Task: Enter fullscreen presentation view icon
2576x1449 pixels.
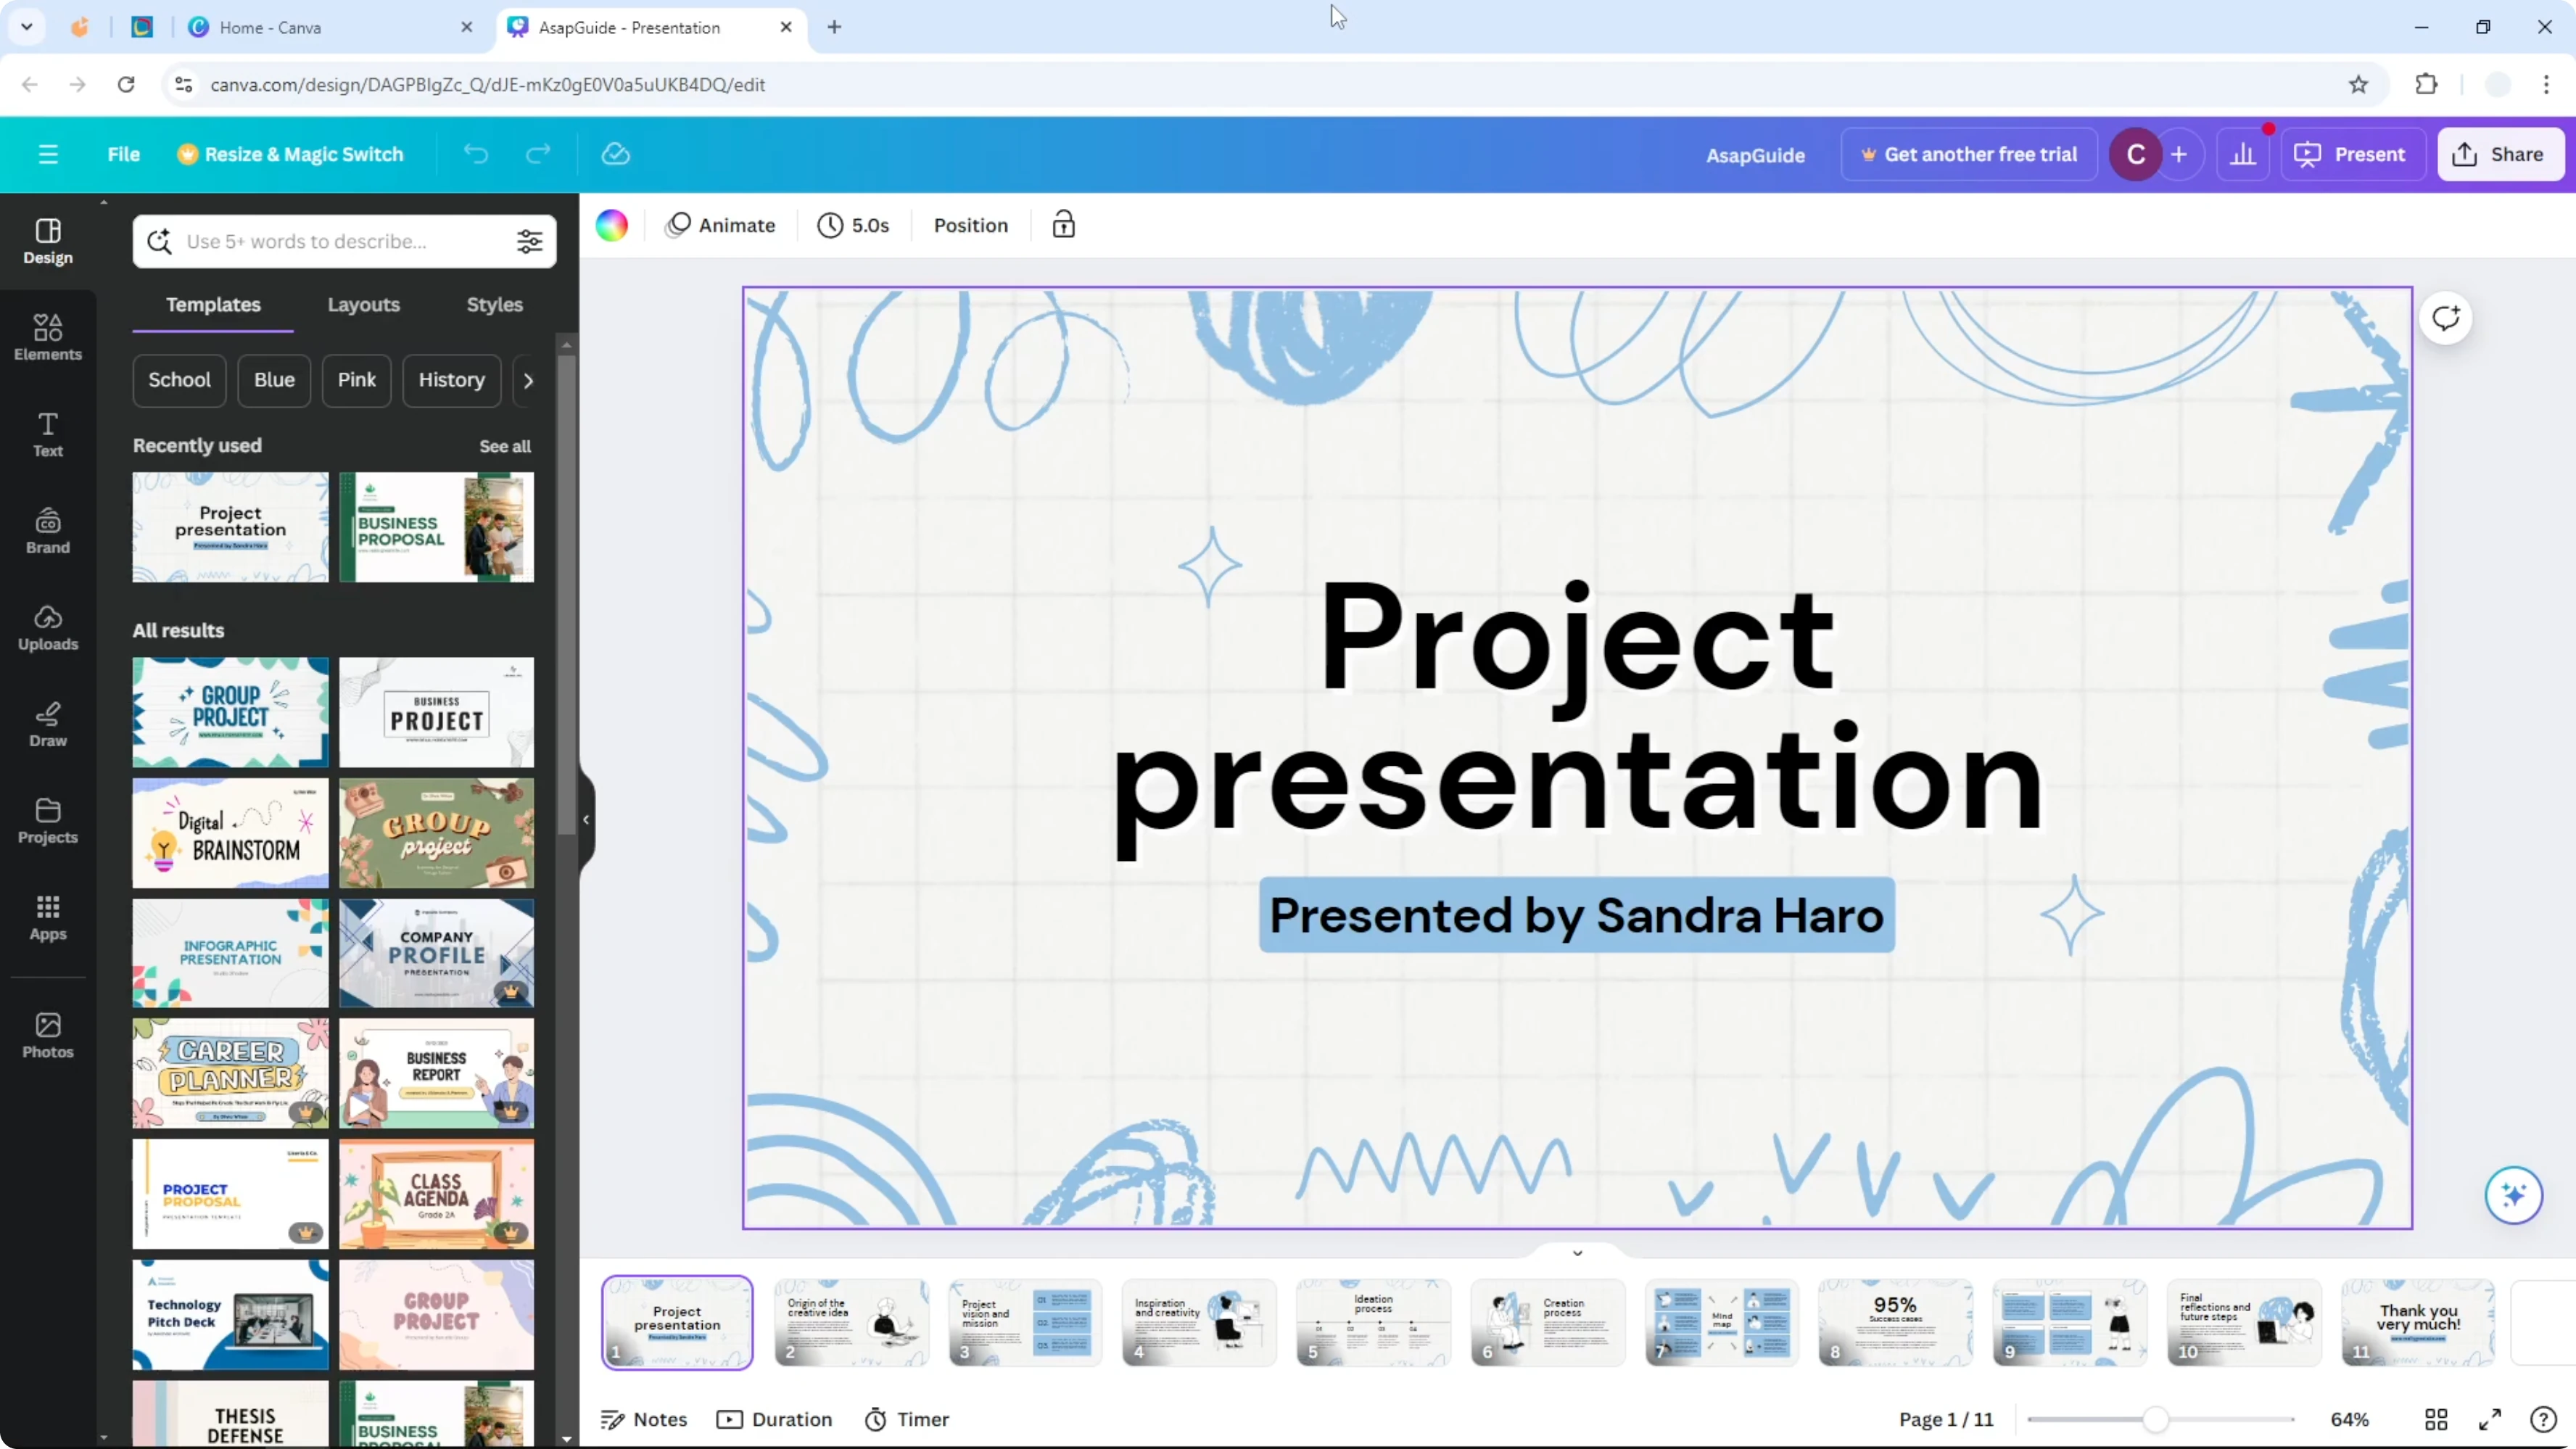Action: (2490, 1419)
